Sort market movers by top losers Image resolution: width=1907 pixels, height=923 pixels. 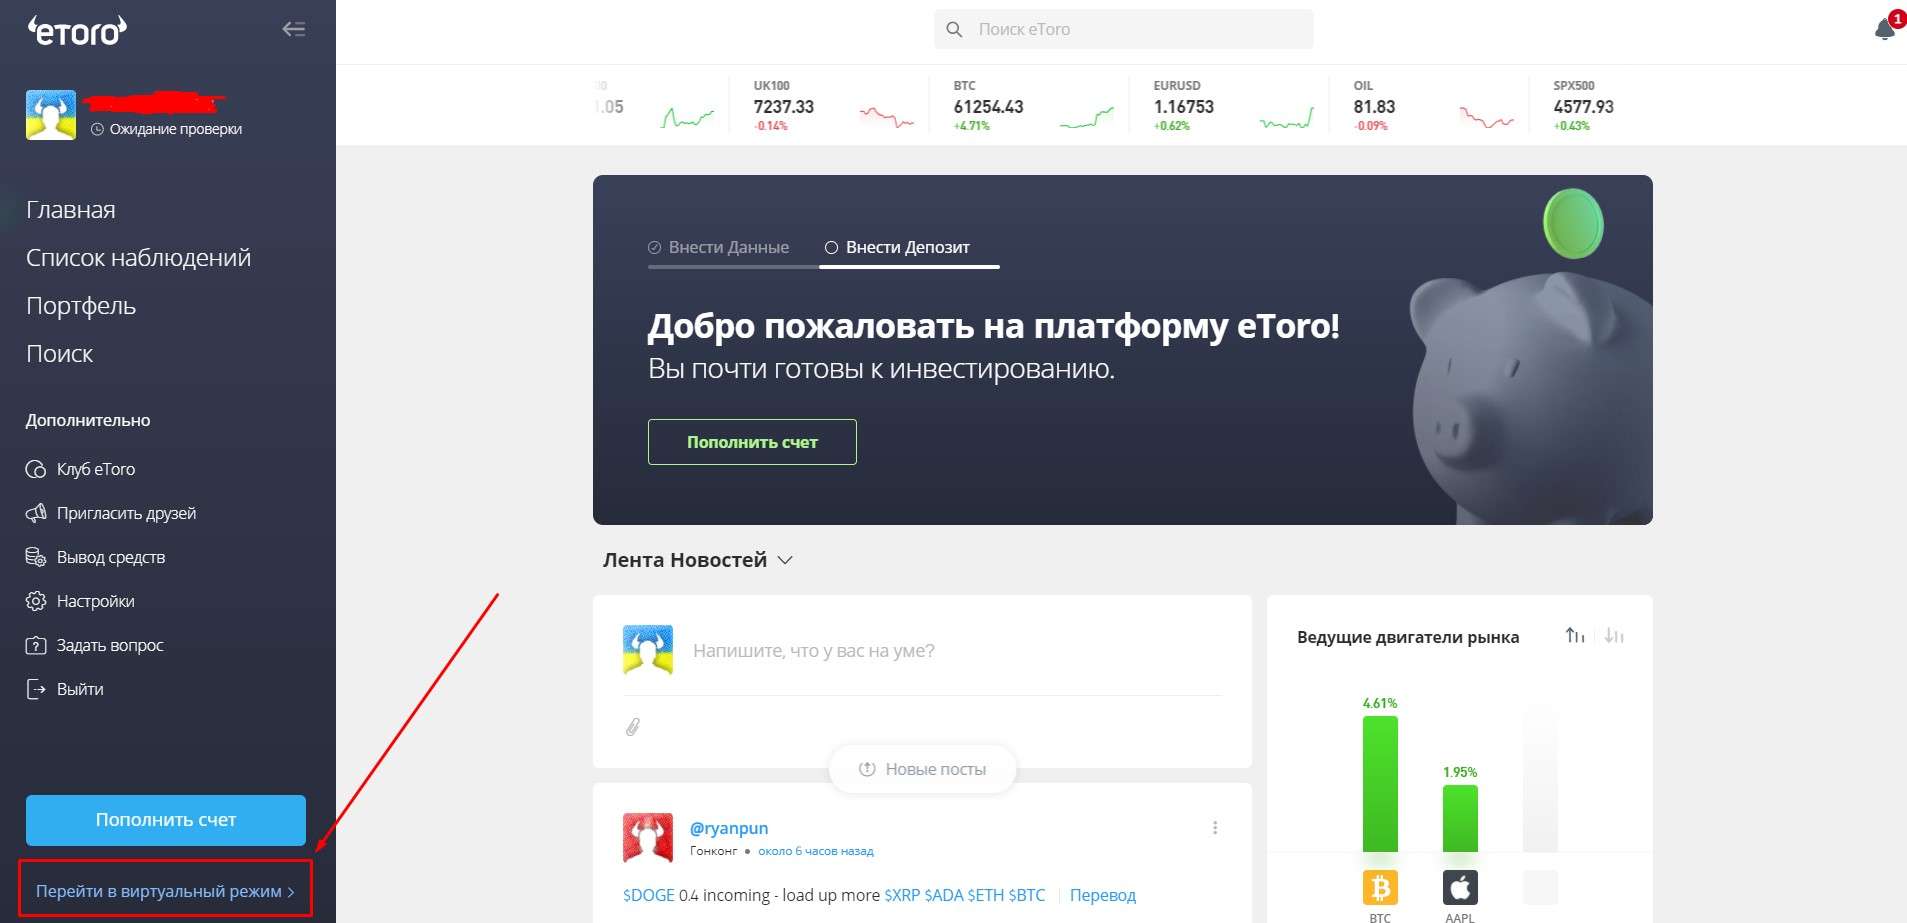coord(1614,636)
